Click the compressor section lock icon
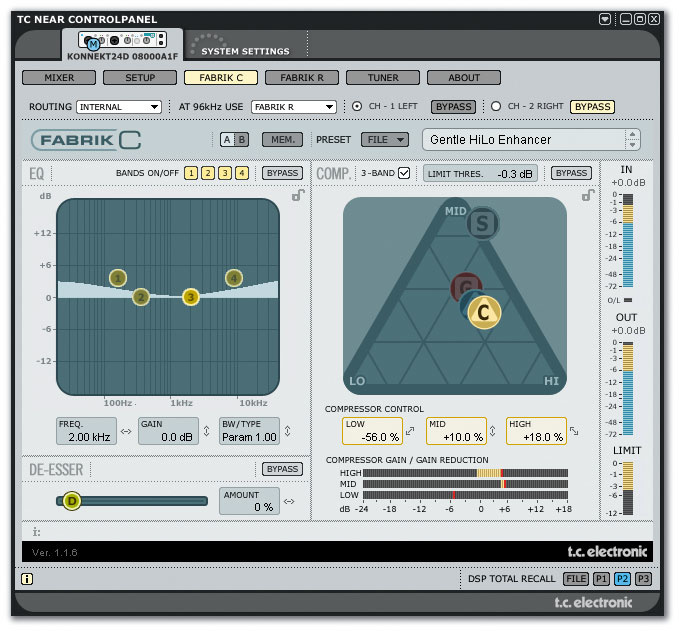 (588, 195)
